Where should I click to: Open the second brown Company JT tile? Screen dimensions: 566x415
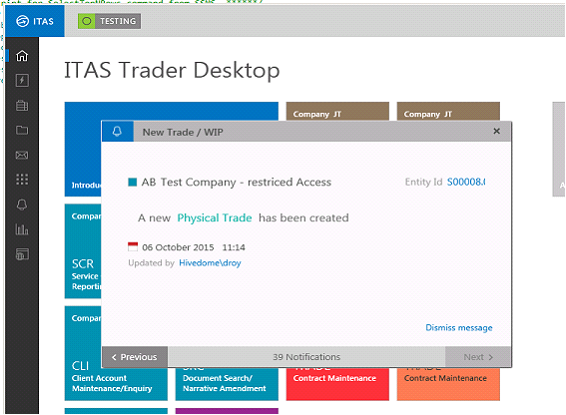click(x=448, y=112)
